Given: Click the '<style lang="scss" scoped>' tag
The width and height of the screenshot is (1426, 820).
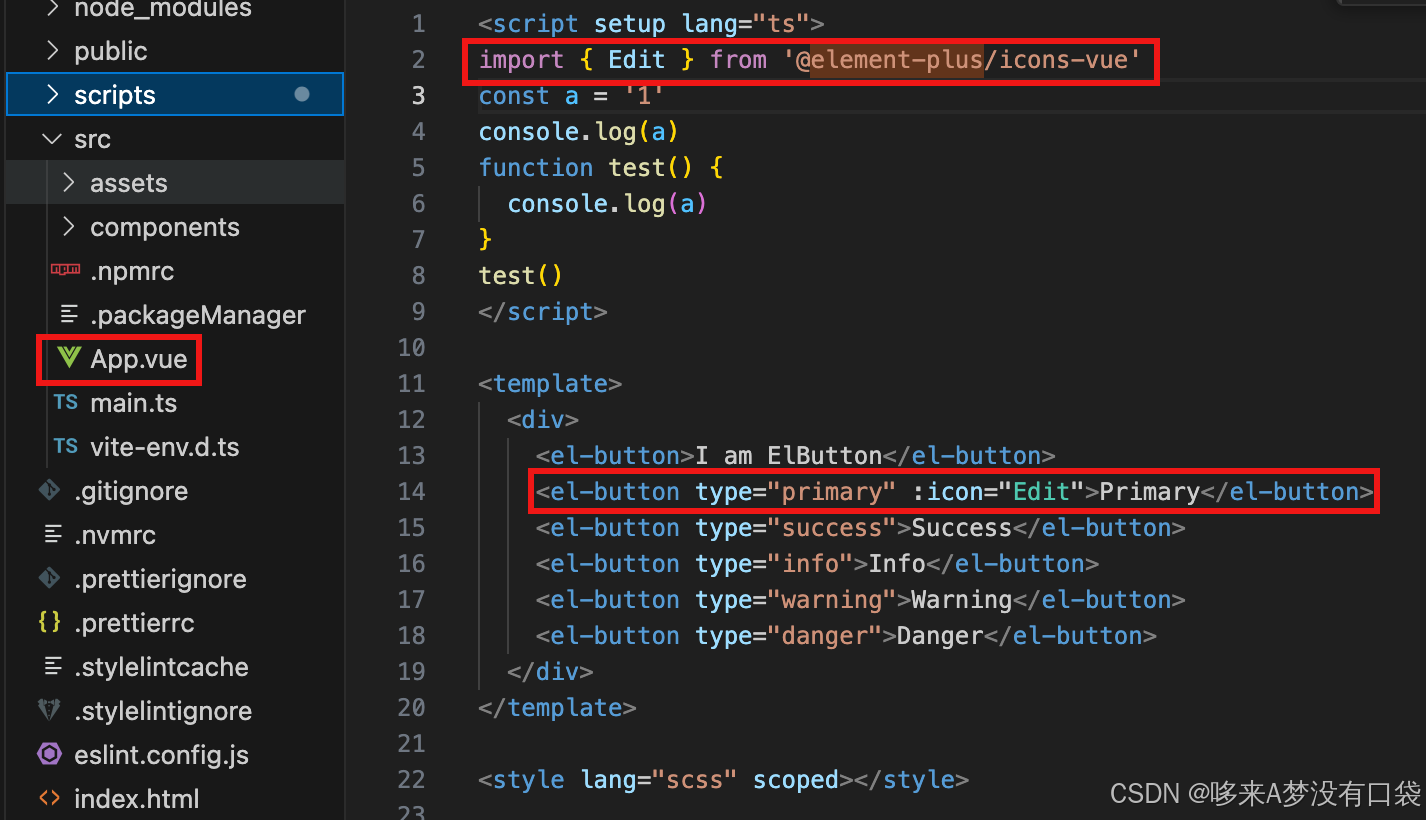Looking at the screenshot, I should [666, 779].
